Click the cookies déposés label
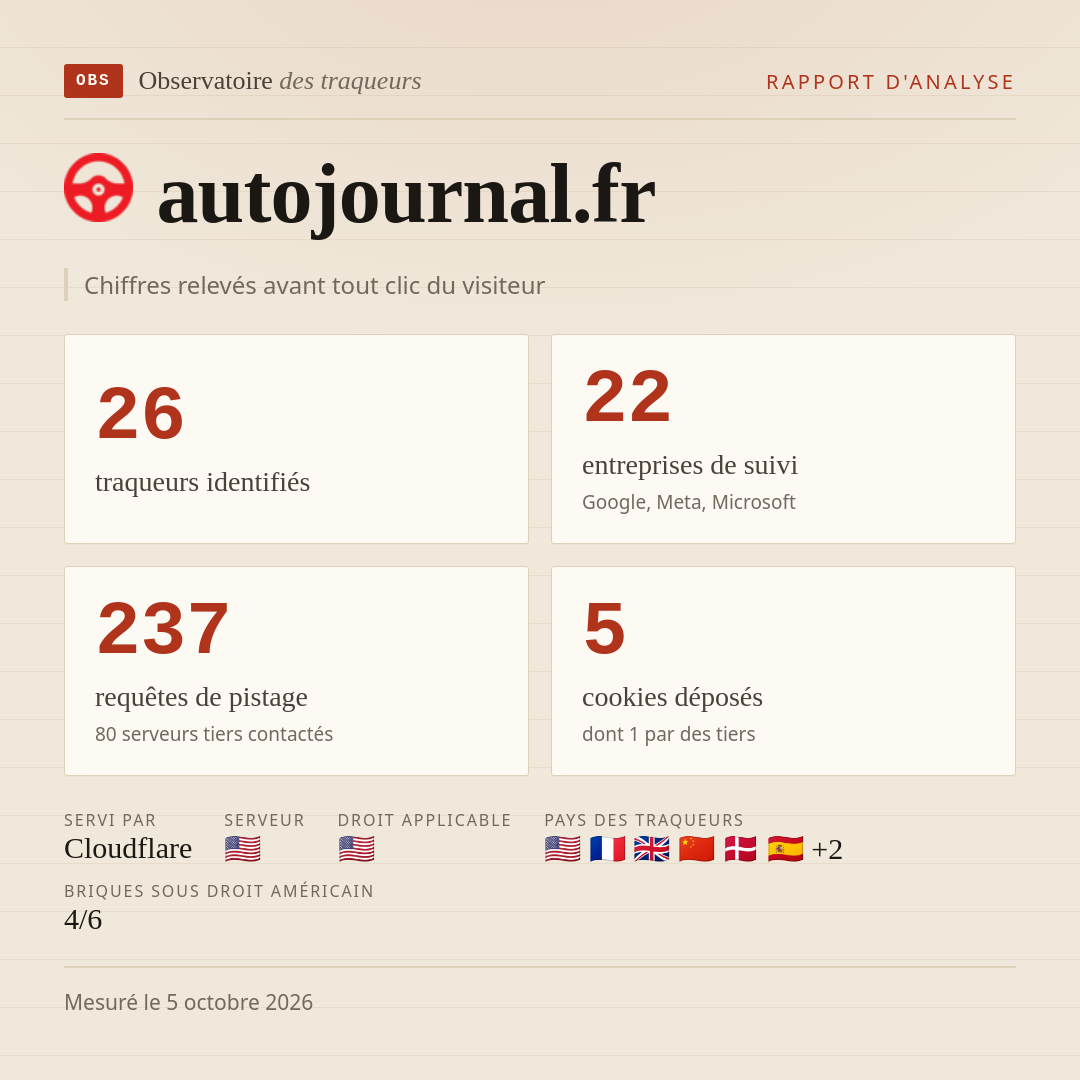Screen dimensions: 1080x1080 (x=672, y=697)
